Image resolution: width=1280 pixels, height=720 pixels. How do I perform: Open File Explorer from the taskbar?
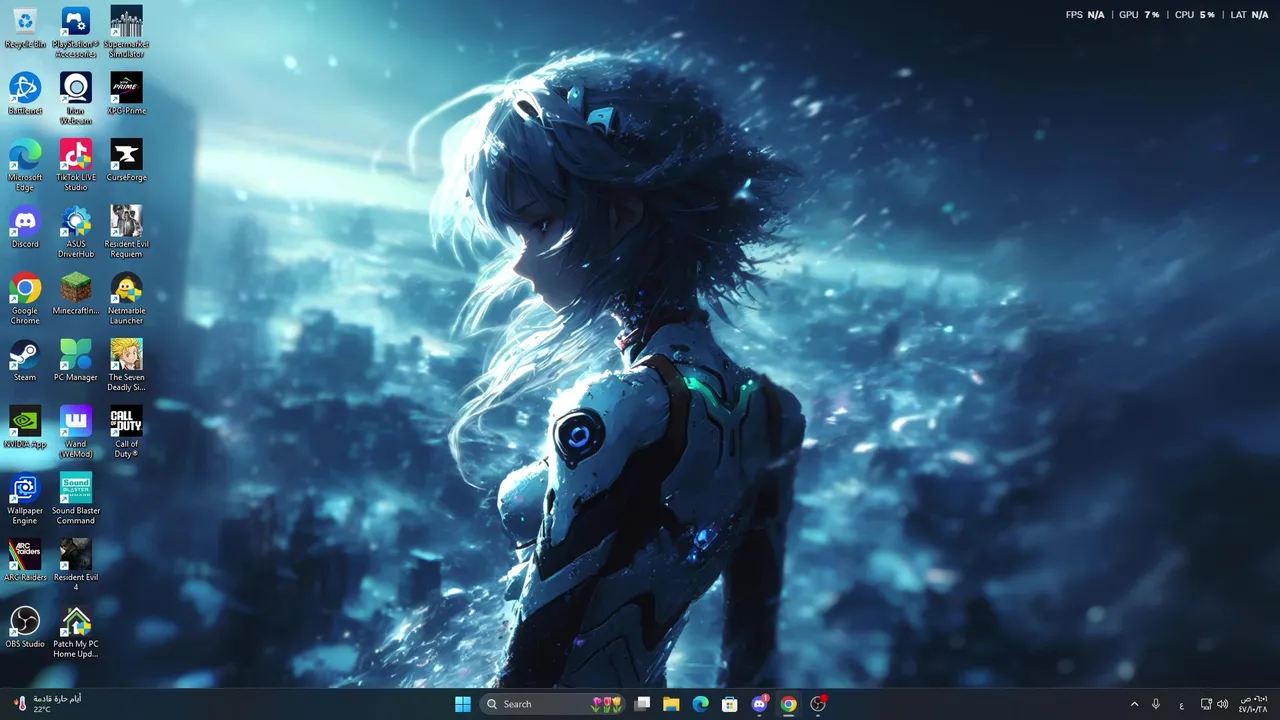(x=671, y=704)
